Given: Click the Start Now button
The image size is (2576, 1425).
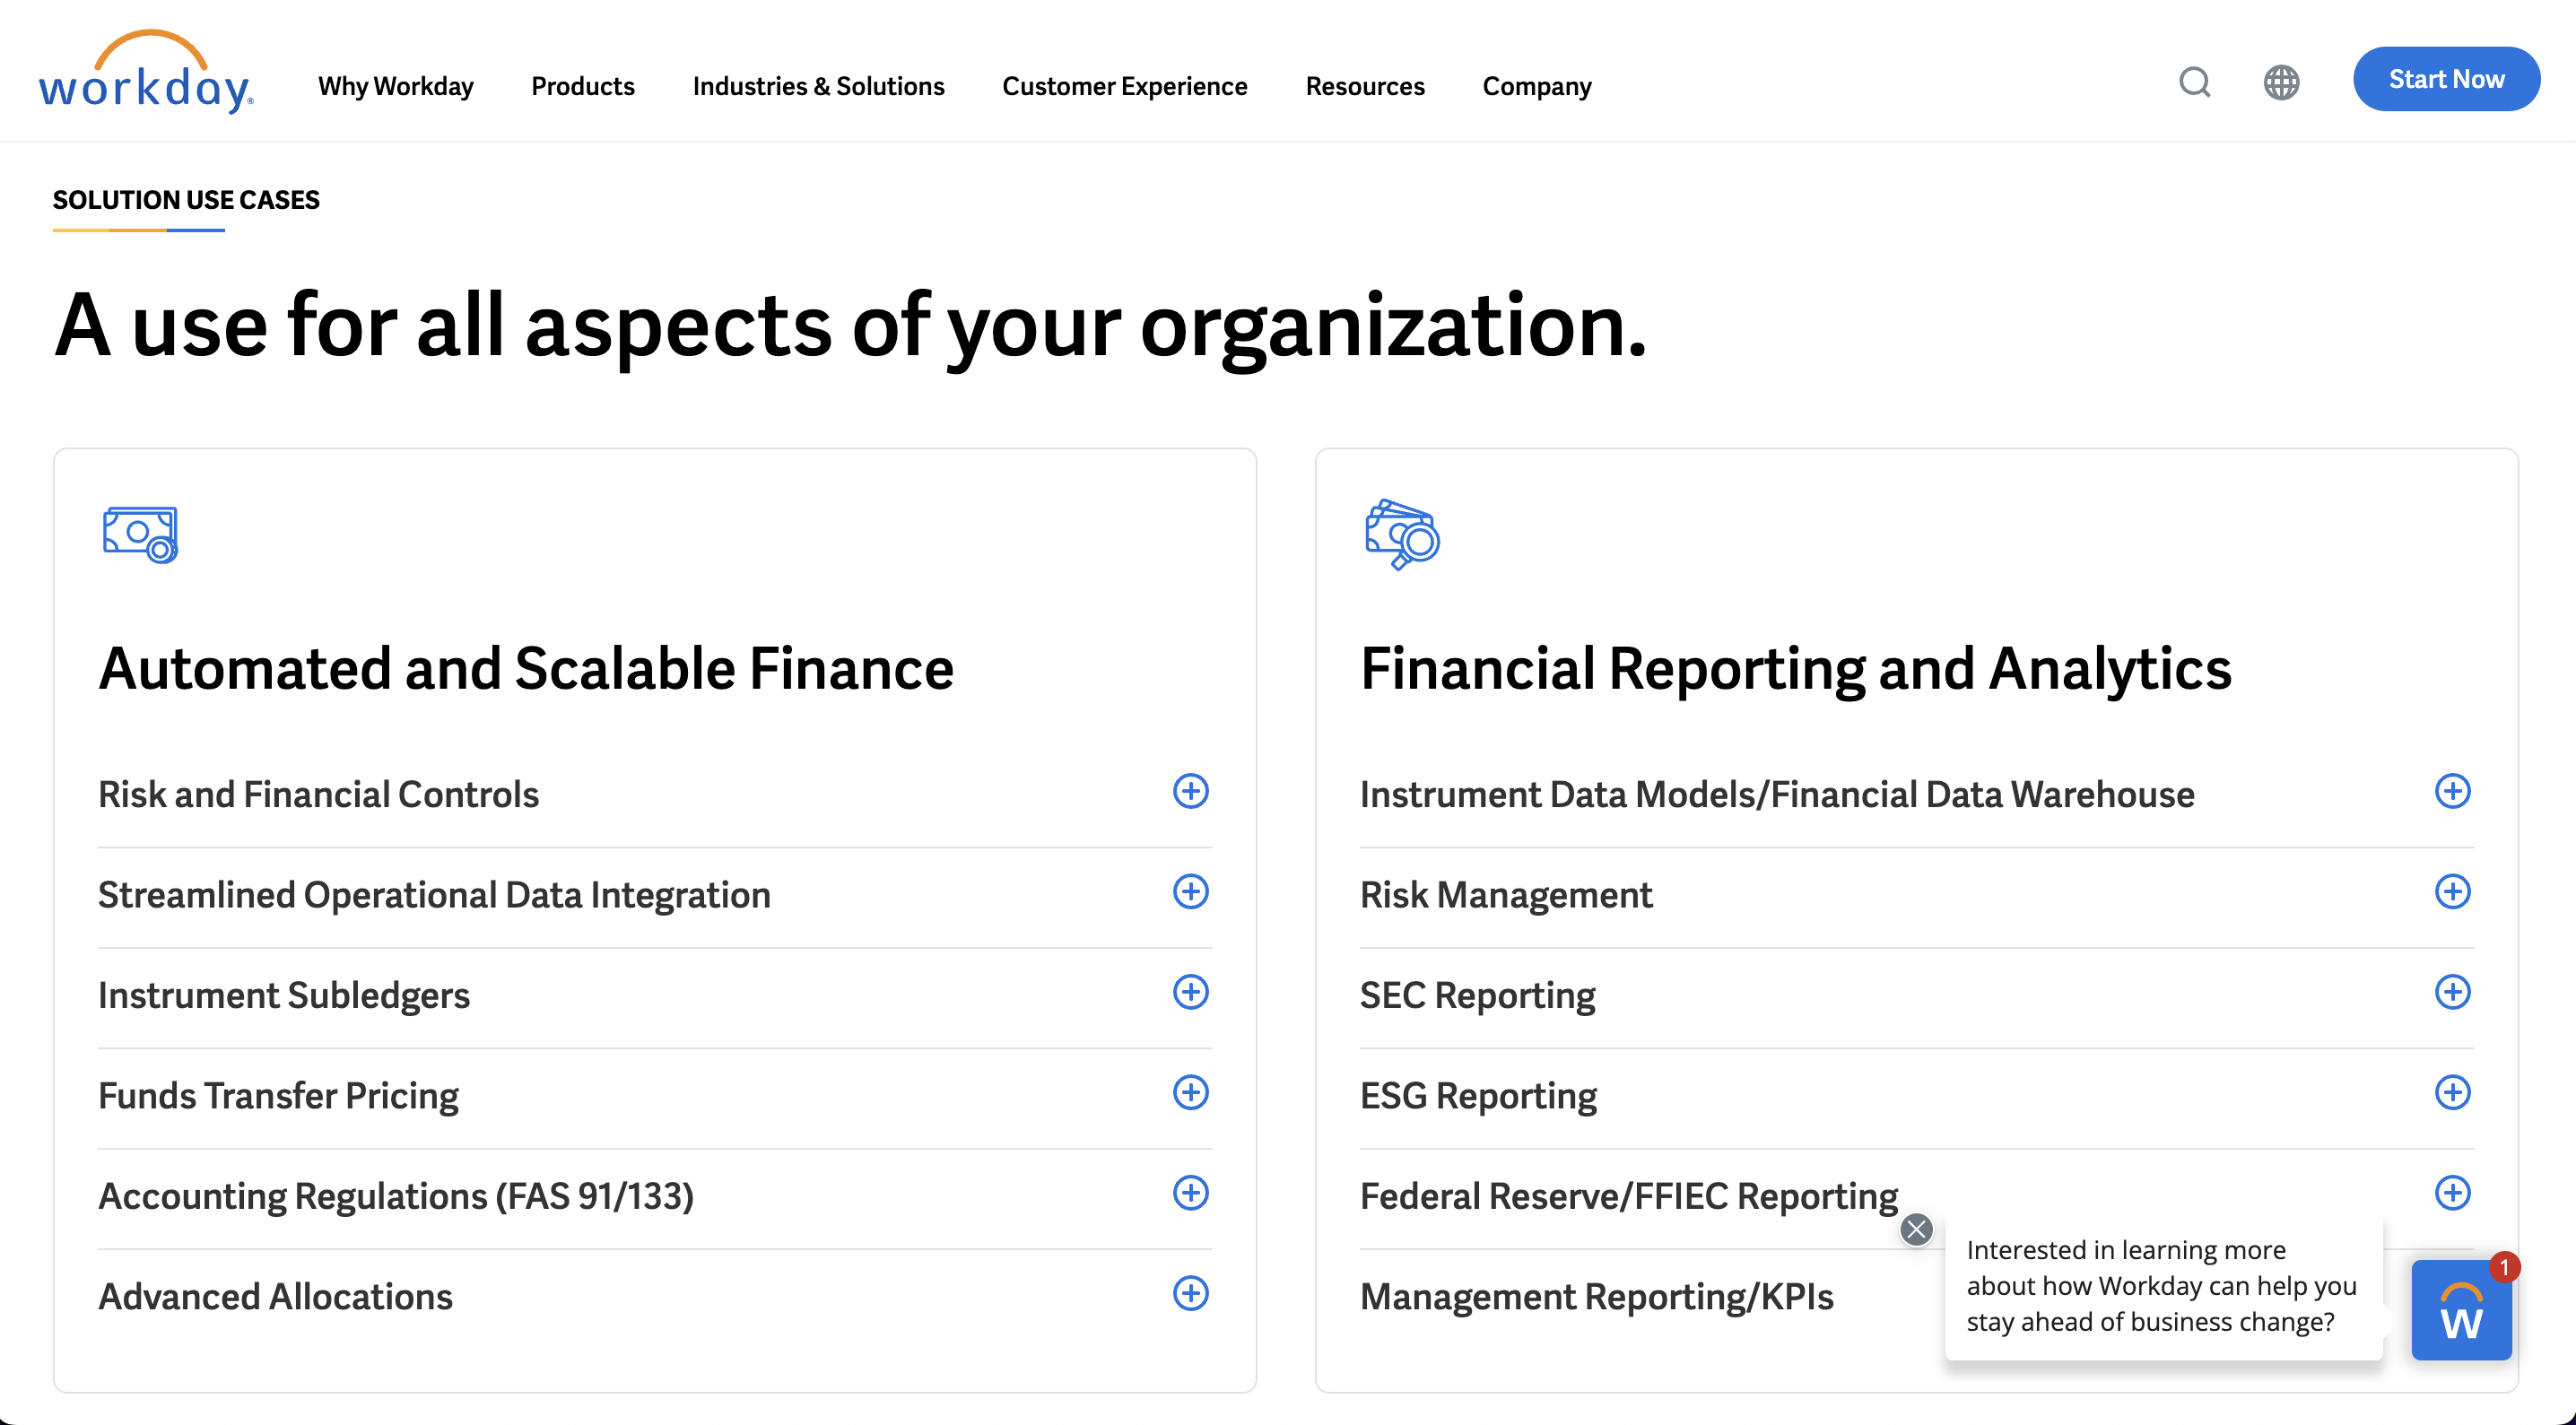Looking at the screenshot, I should click(2445, 79).
